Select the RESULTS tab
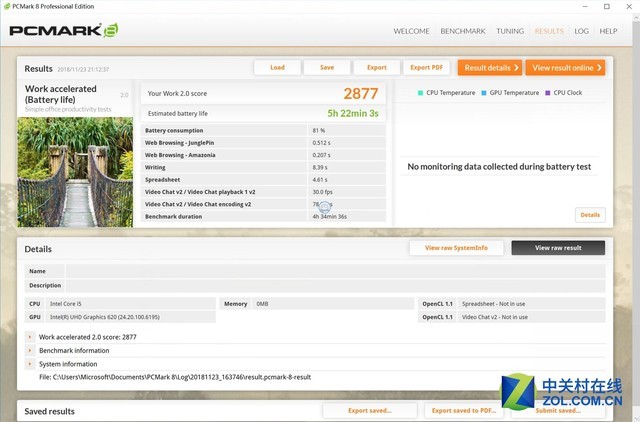The image size is (640, 422). pyautogui.click(x=549, y=31)
